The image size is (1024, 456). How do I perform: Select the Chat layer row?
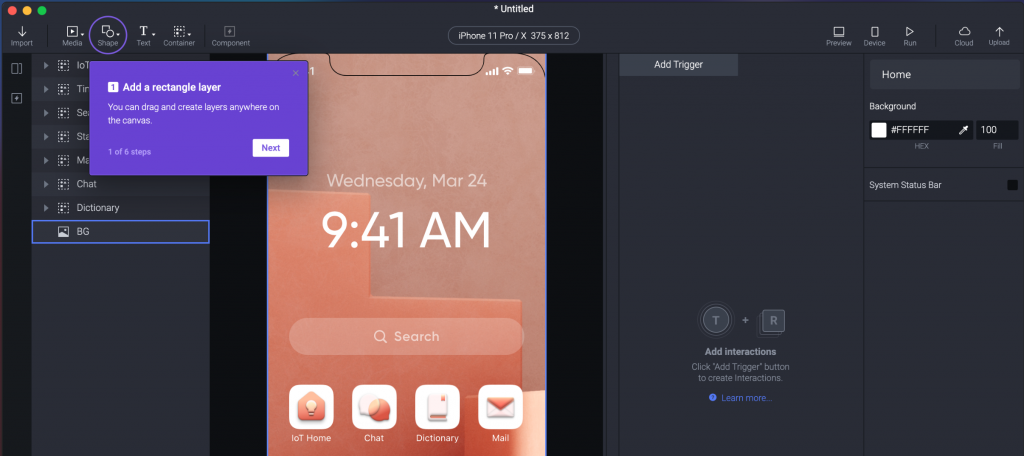click(121, 184)
